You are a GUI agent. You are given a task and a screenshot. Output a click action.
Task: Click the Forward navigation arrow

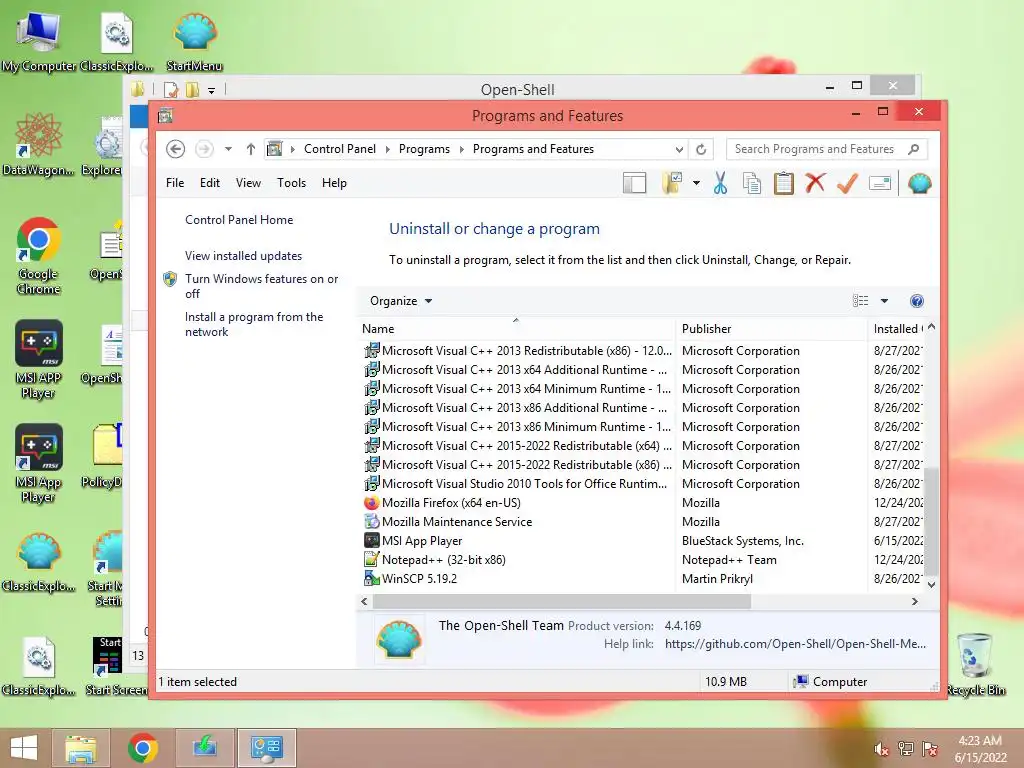pyautogui.click(x=204, y=149)
